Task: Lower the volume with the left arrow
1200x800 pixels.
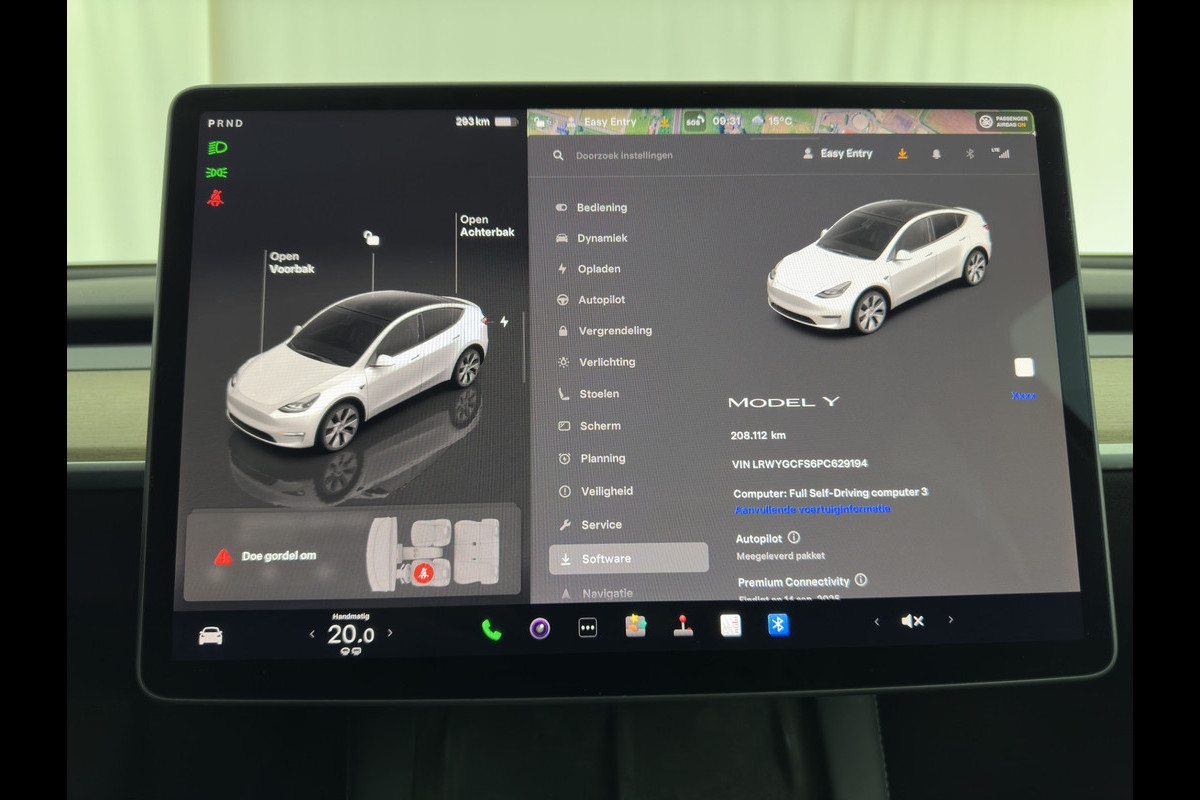Action: (x=877, y=621)
